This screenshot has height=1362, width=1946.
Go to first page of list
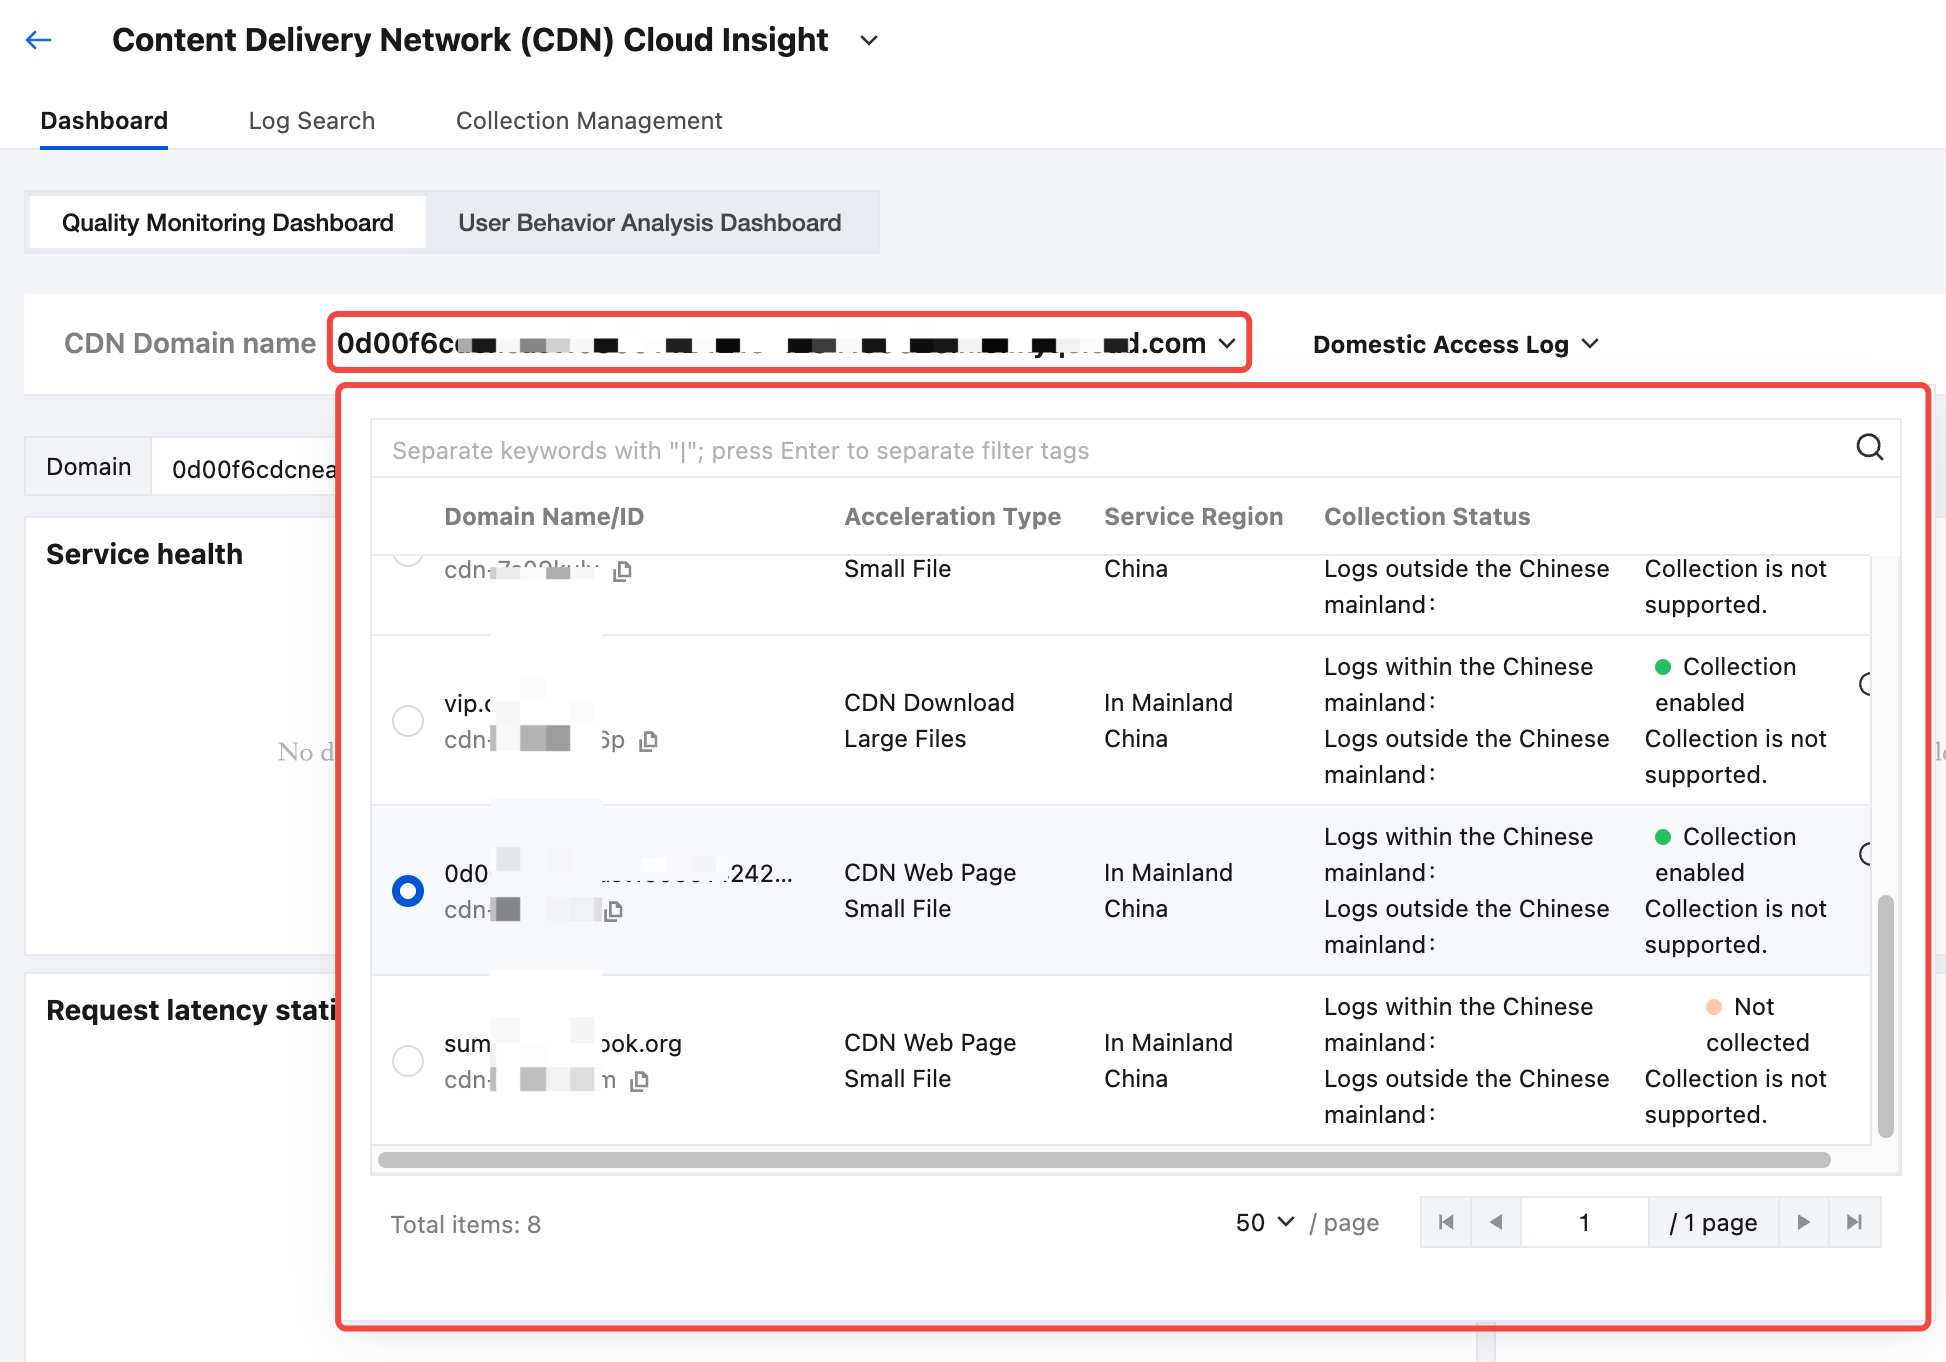1445,1222
